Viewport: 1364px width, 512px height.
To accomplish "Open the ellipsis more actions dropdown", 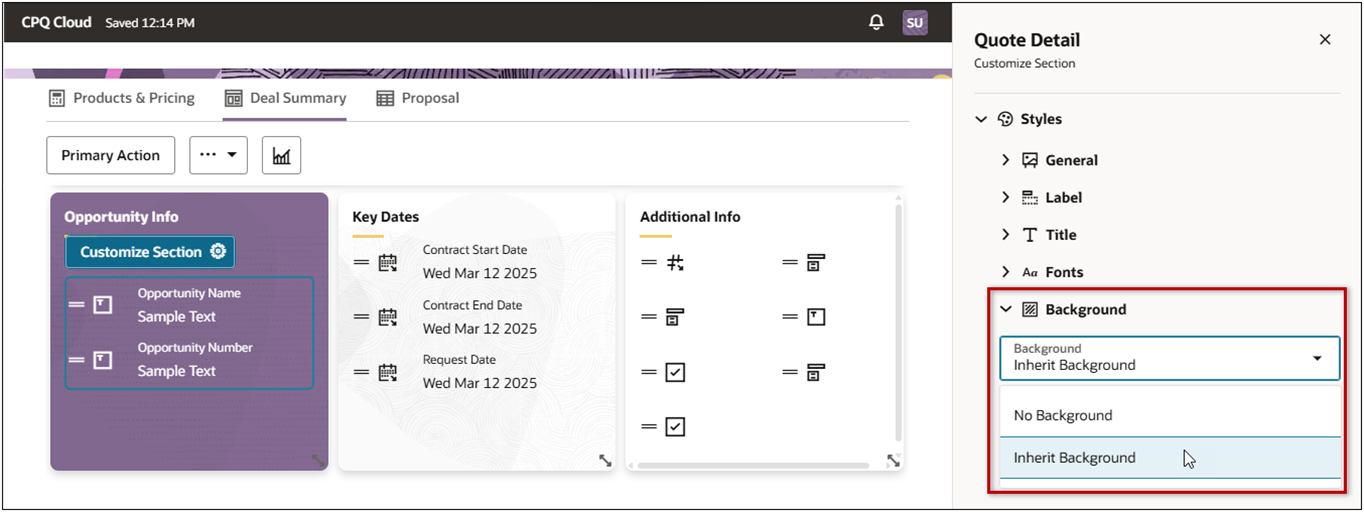I will [218, 156].
